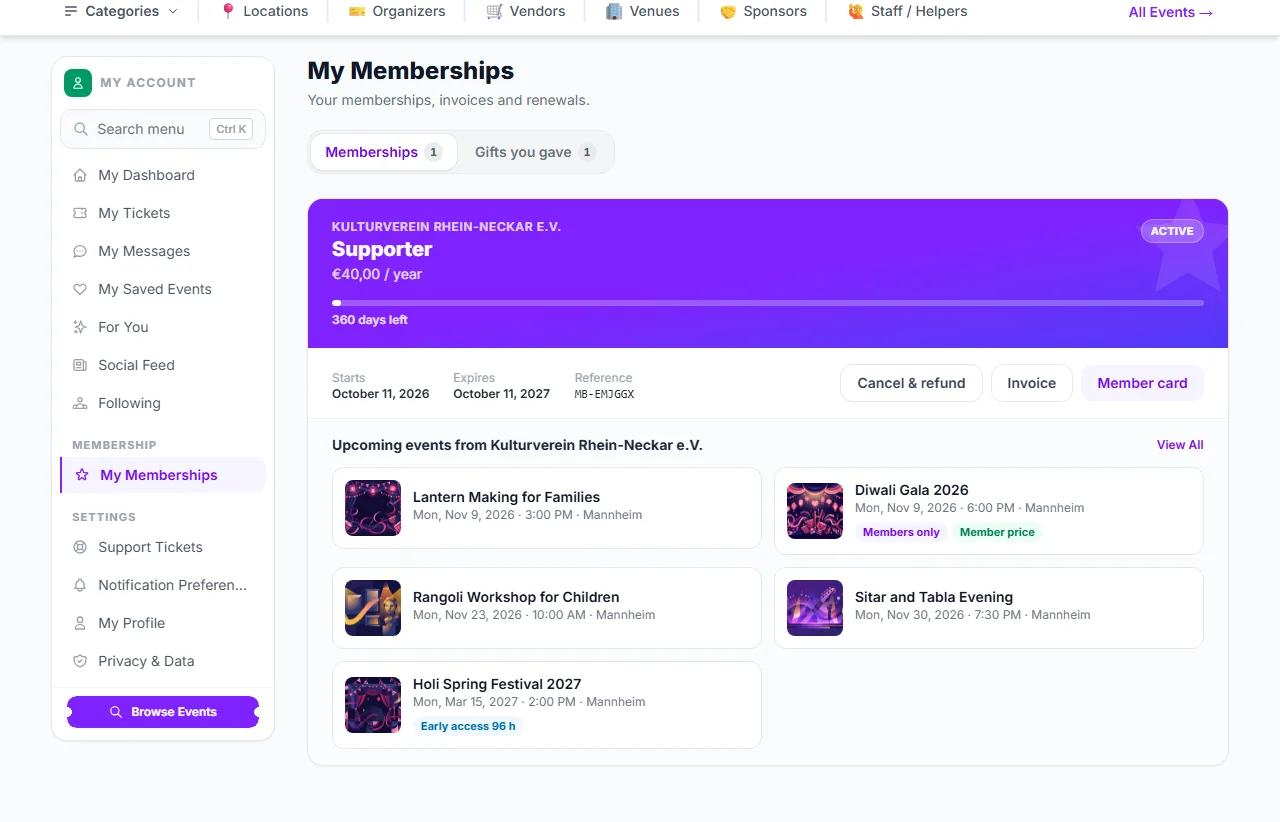The image size is (1280, 822).
Task: Open the Rangoli Workshop for Children thumbnail
Action: 373,608
